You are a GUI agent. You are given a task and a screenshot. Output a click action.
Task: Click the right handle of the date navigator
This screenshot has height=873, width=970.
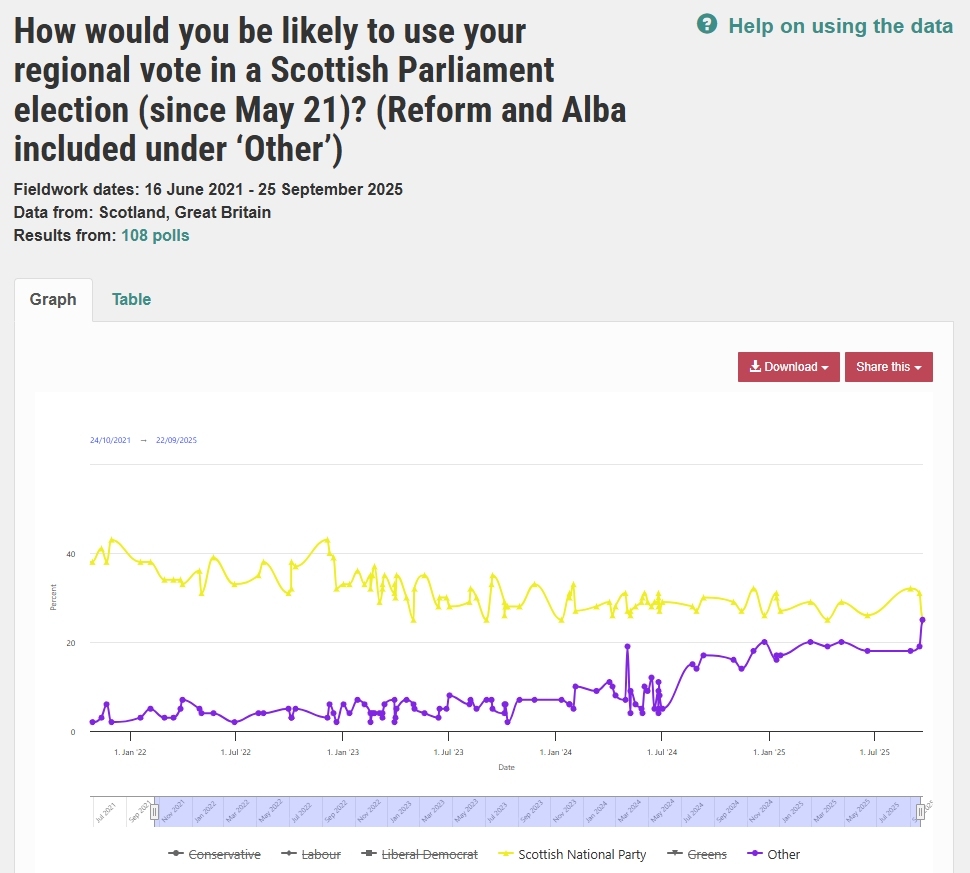tap(920, 812)
